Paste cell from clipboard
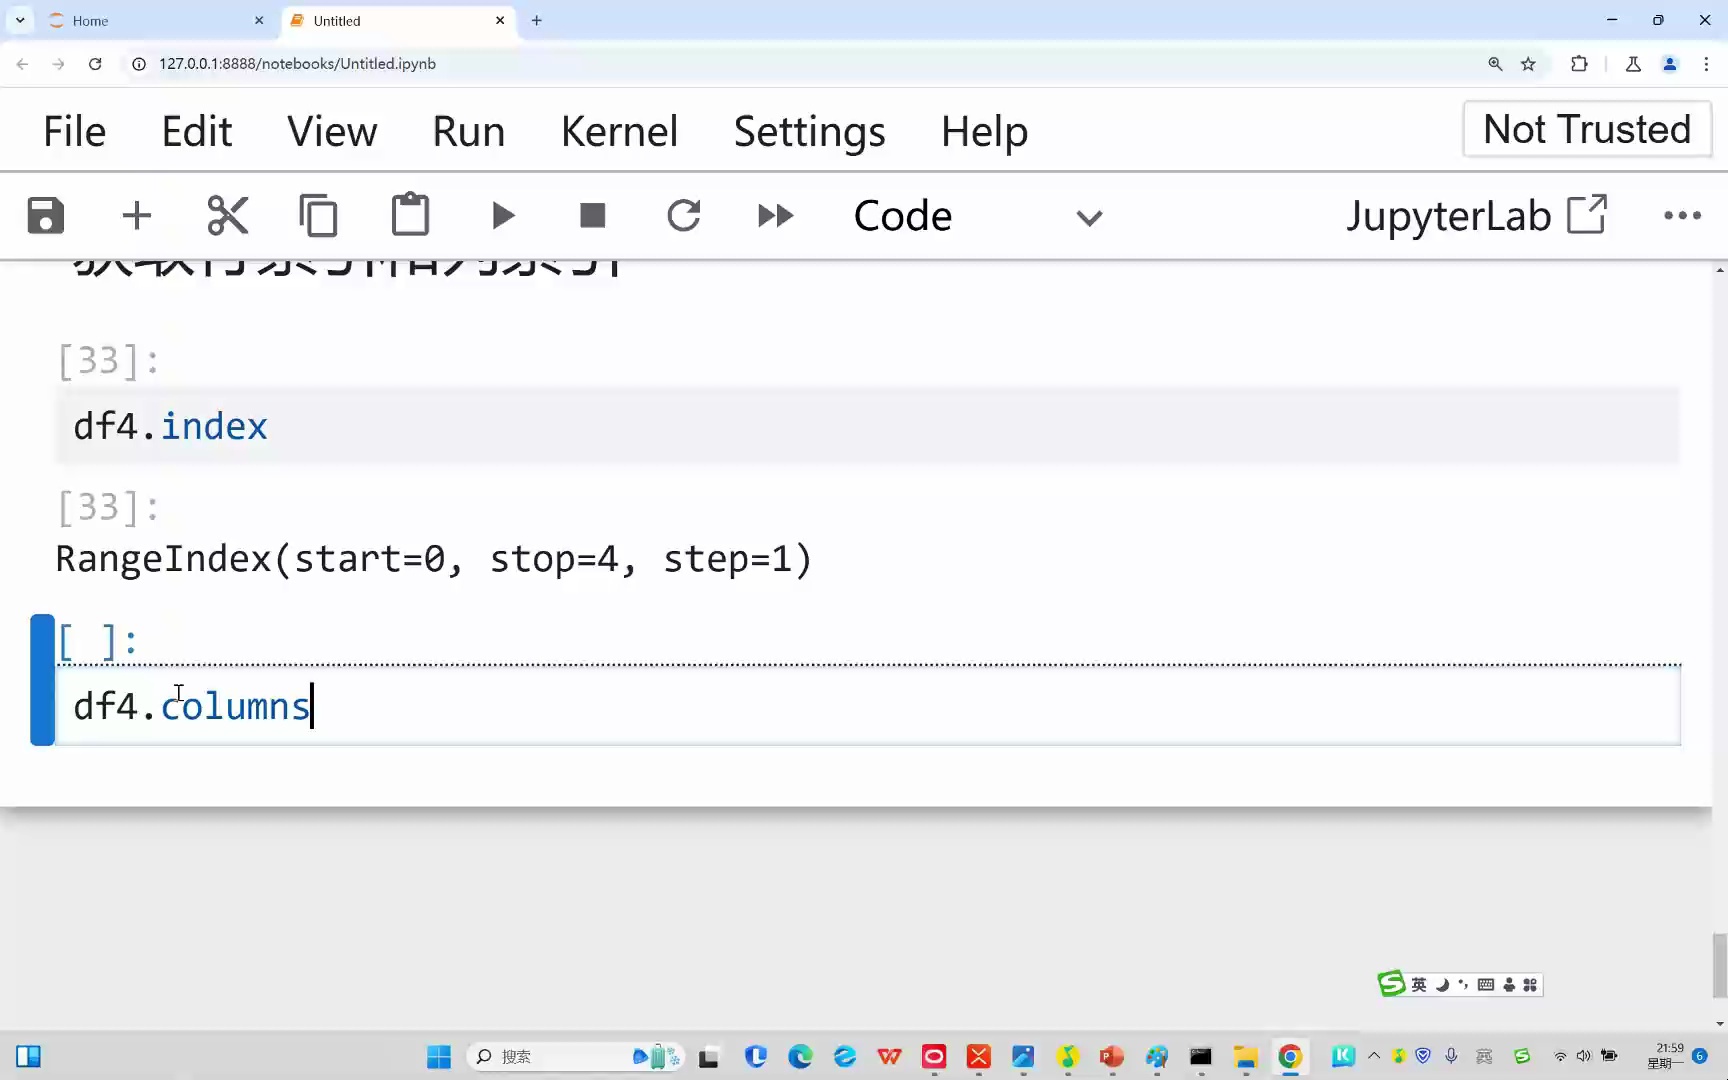 (x=410, y=216)
